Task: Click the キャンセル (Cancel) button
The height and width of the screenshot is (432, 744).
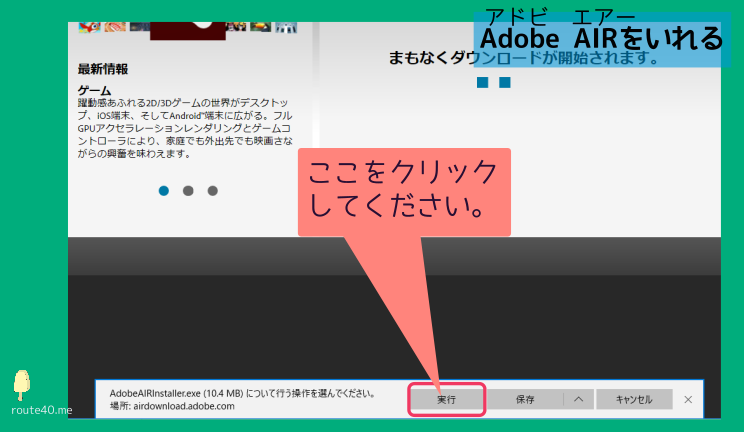Action: point(634,399)
